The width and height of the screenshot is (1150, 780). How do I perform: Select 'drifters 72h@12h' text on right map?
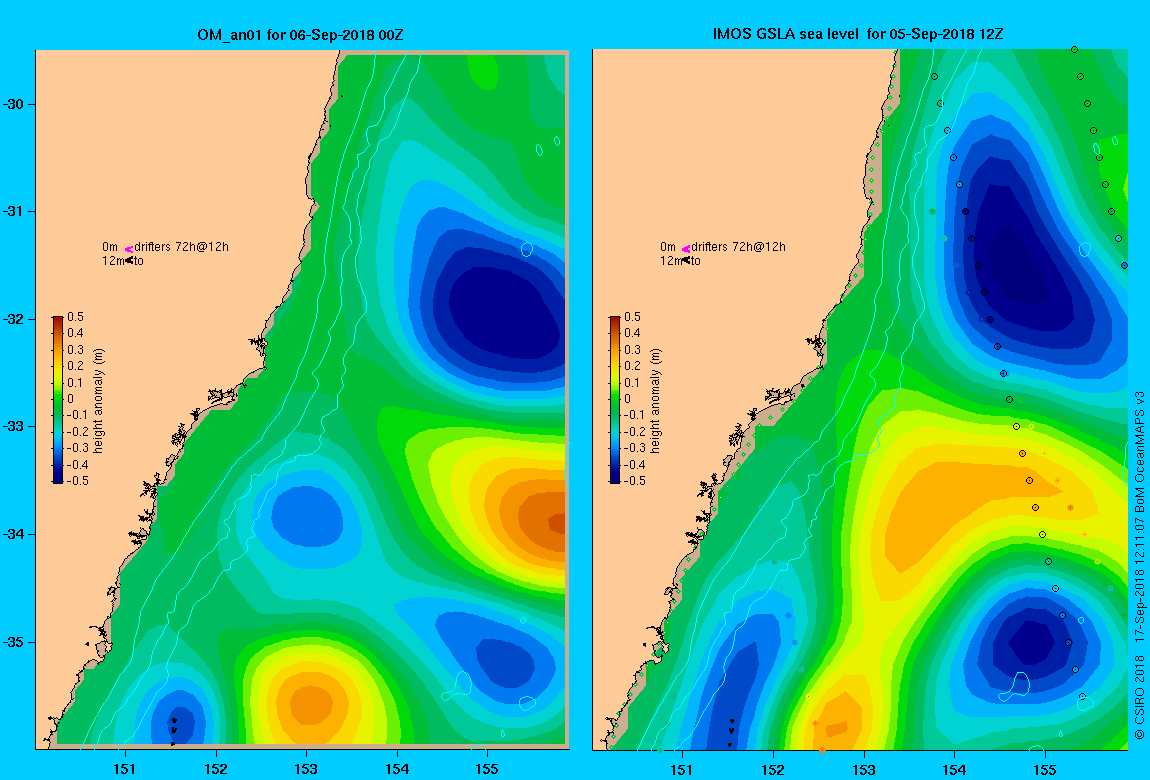click(x=738, y=247)
